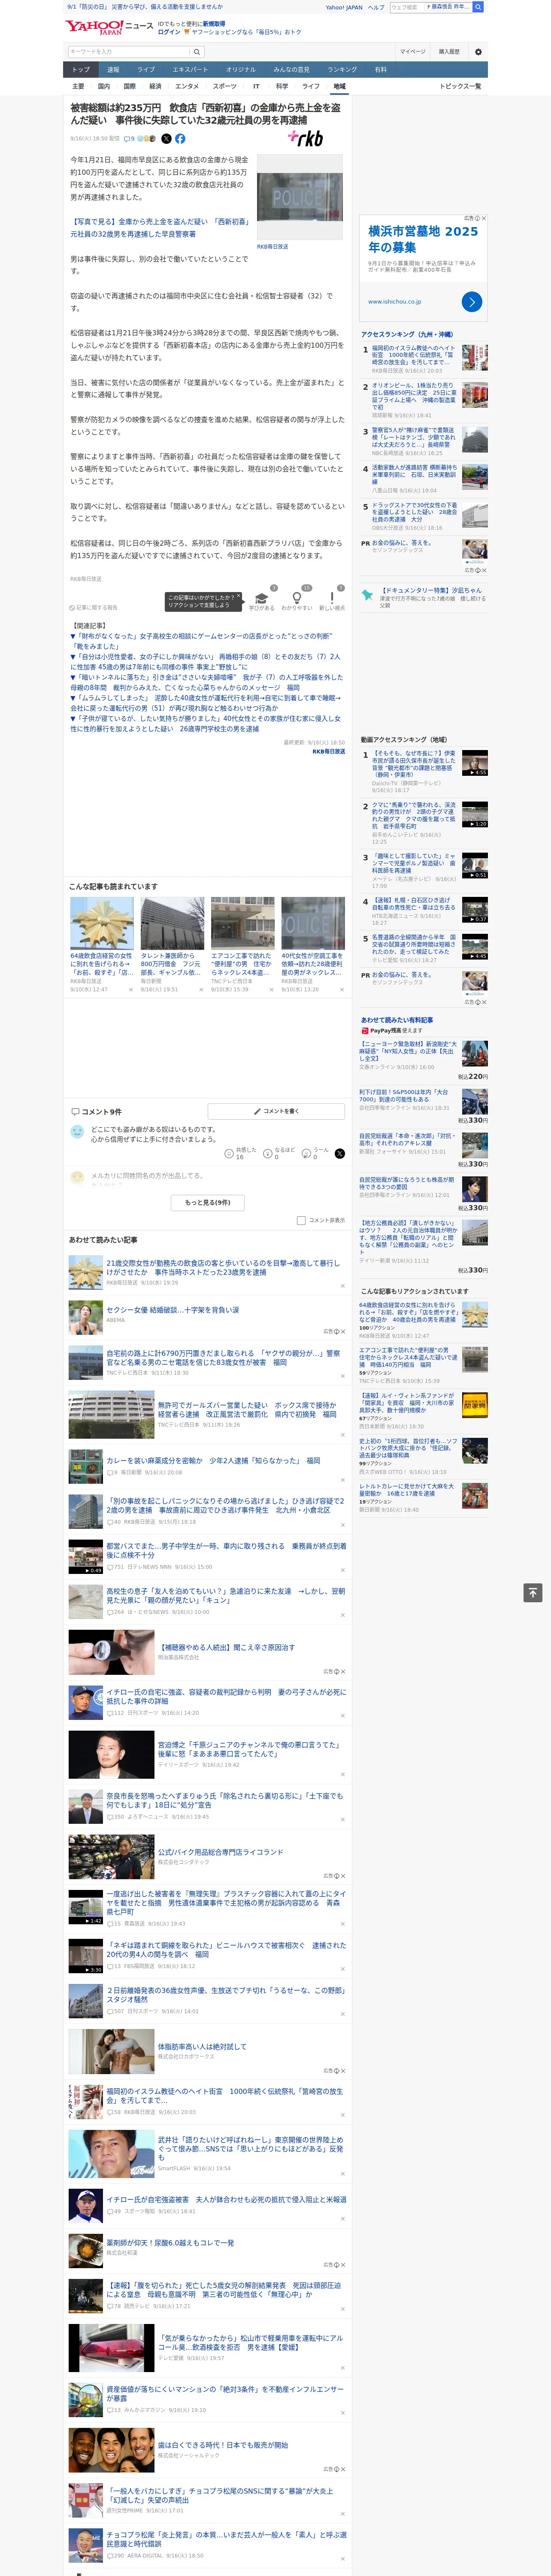Close the 横浜市営墓地 advertisement
The height and width of the screenshot is (2576, 551).
click(x=484, y=218)
